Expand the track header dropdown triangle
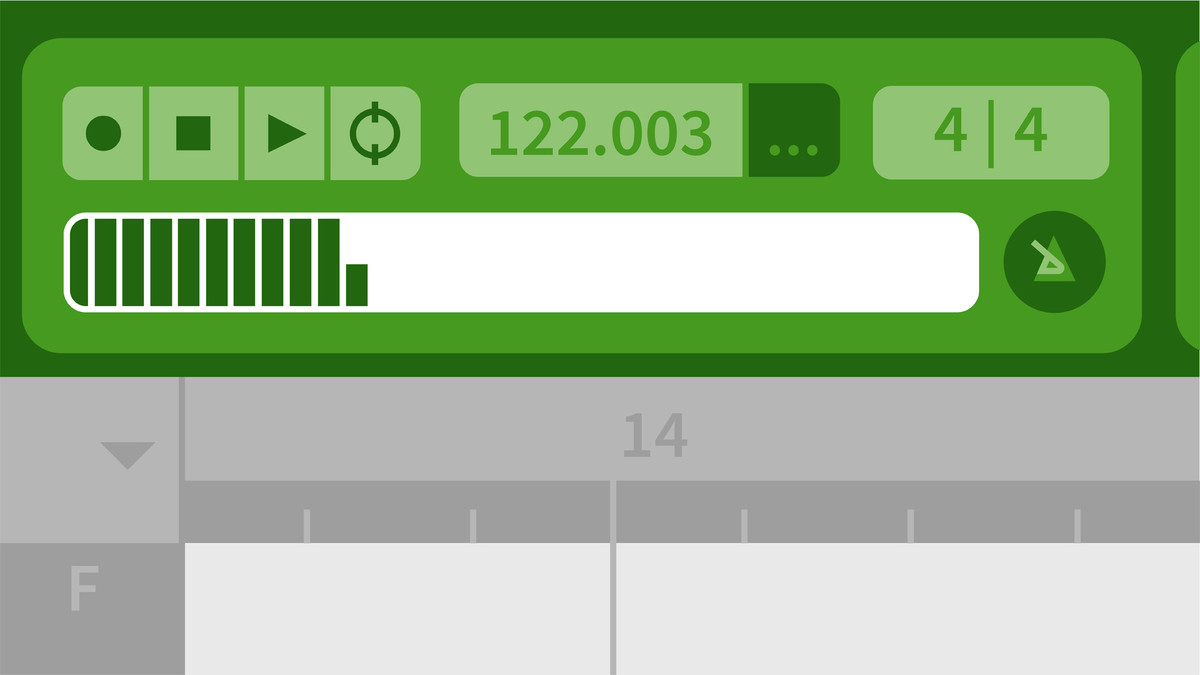This screenshot has height=675, width=1200. pos(127,456)
